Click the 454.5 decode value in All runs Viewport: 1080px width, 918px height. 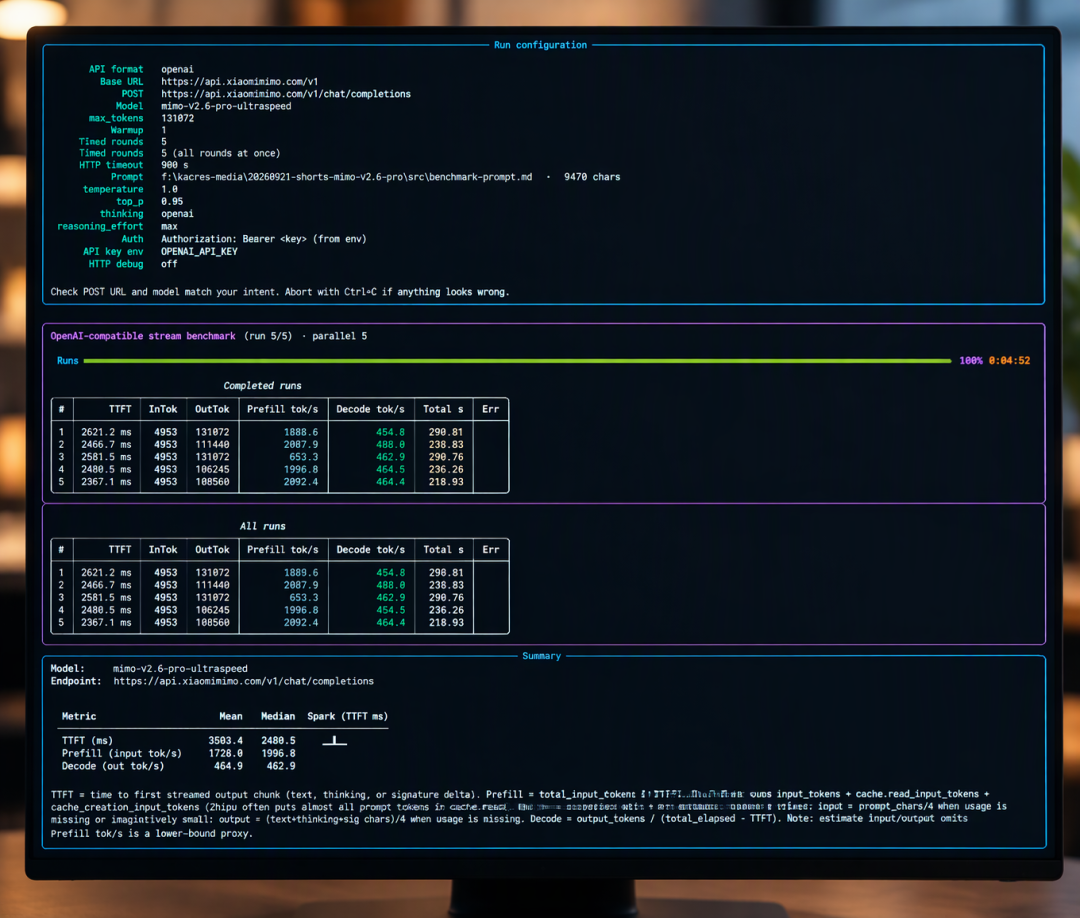click(391, 610)
